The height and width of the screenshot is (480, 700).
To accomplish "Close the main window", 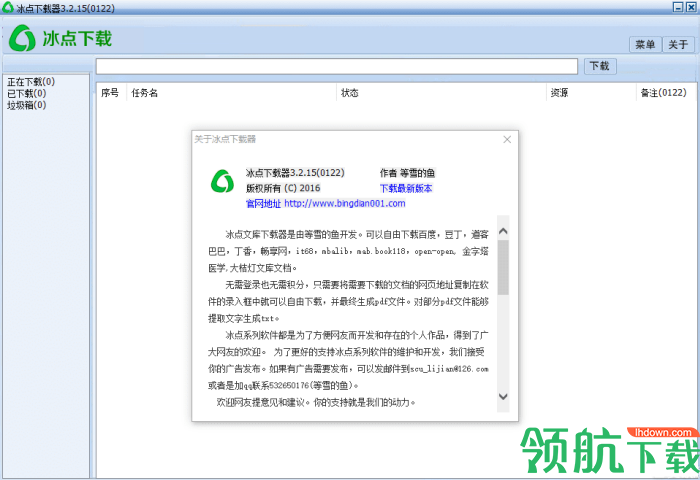I will tap(691, 7).
